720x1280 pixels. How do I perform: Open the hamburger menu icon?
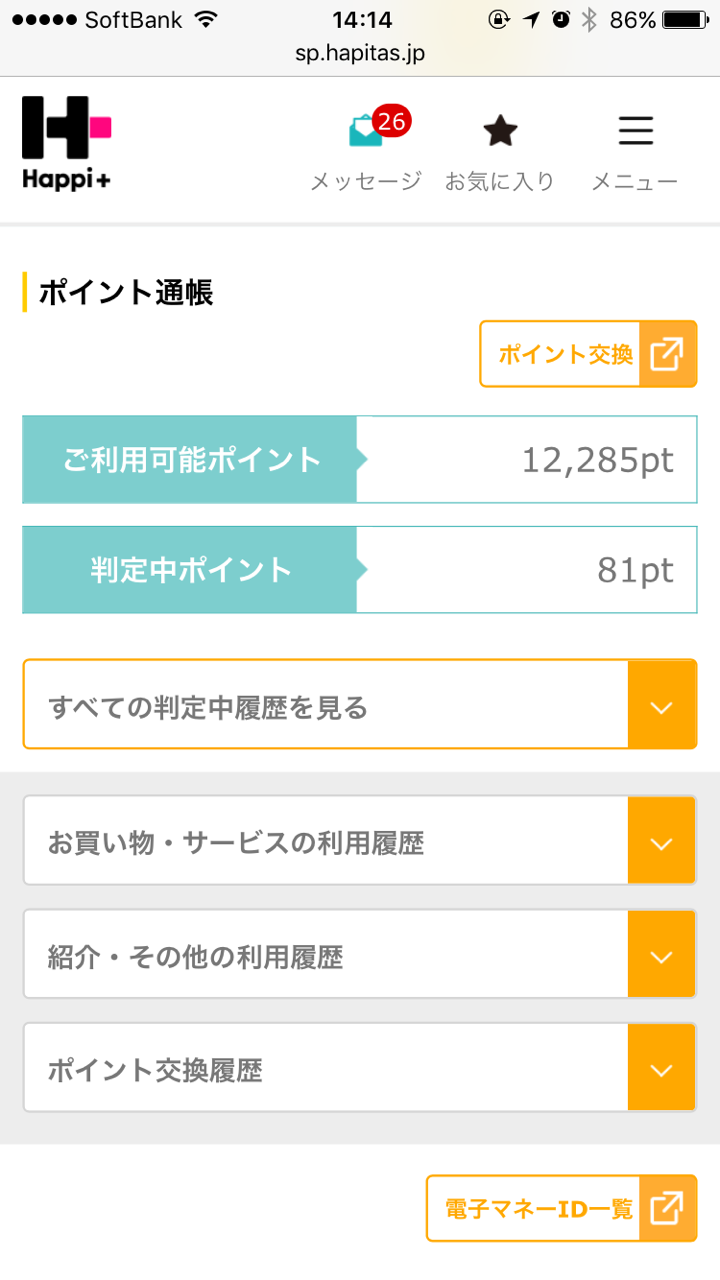point(635,131)
